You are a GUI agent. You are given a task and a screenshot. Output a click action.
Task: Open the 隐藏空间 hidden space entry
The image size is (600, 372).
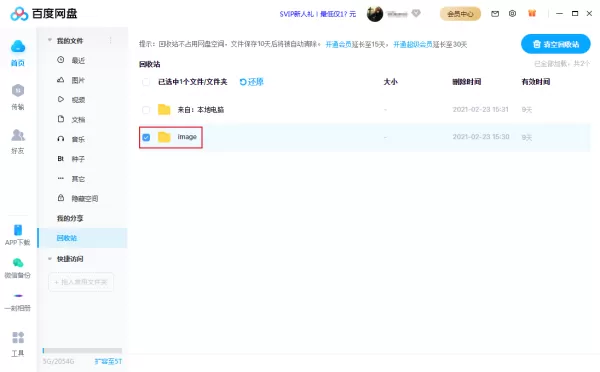click(85, 199)
